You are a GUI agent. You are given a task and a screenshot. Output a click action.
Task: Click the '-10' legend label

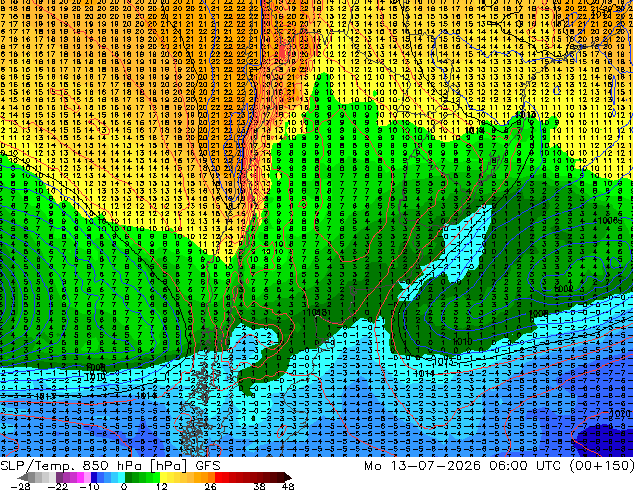pos(89,486)
